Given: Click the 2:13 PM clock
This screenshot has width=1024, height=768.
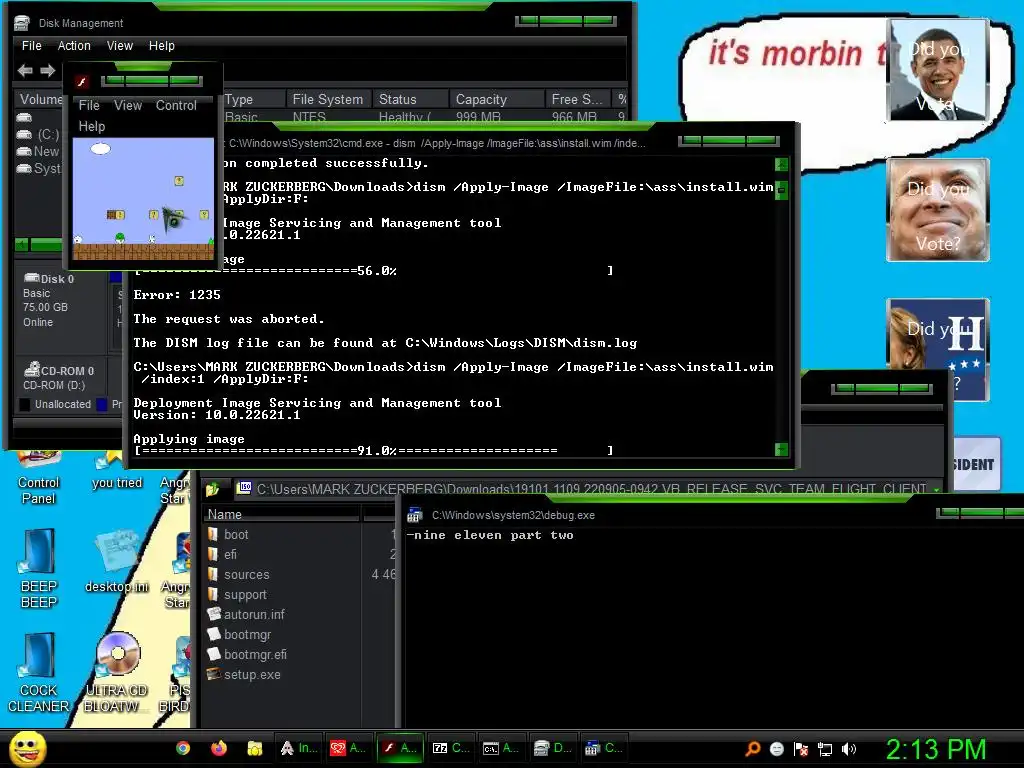Looking at the screenshot, I should (x=935, y=750).
